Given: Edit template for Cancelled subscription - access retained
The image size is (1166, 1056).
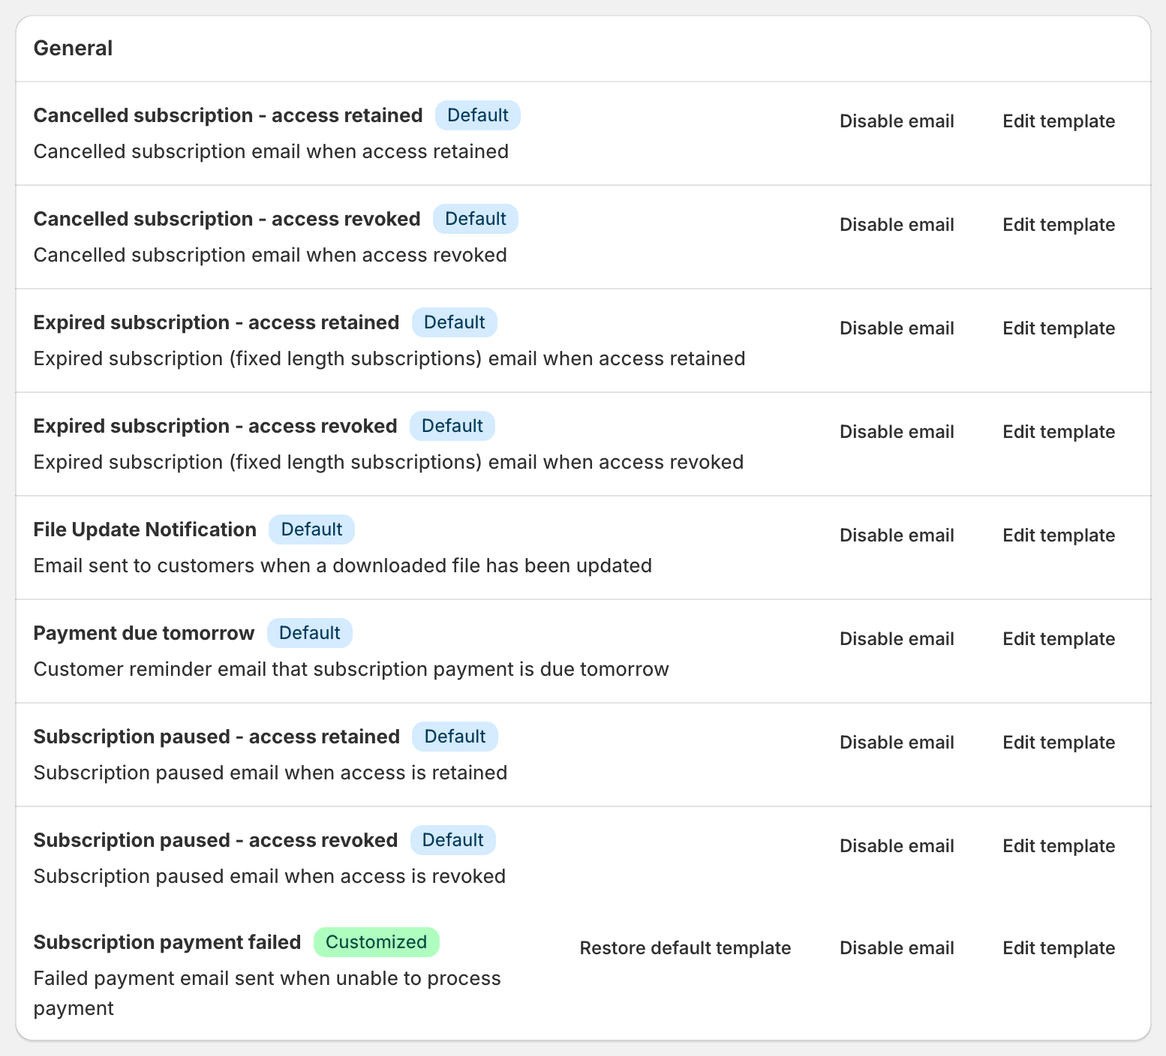Looking at the screenshot, I should point(1058,121).
